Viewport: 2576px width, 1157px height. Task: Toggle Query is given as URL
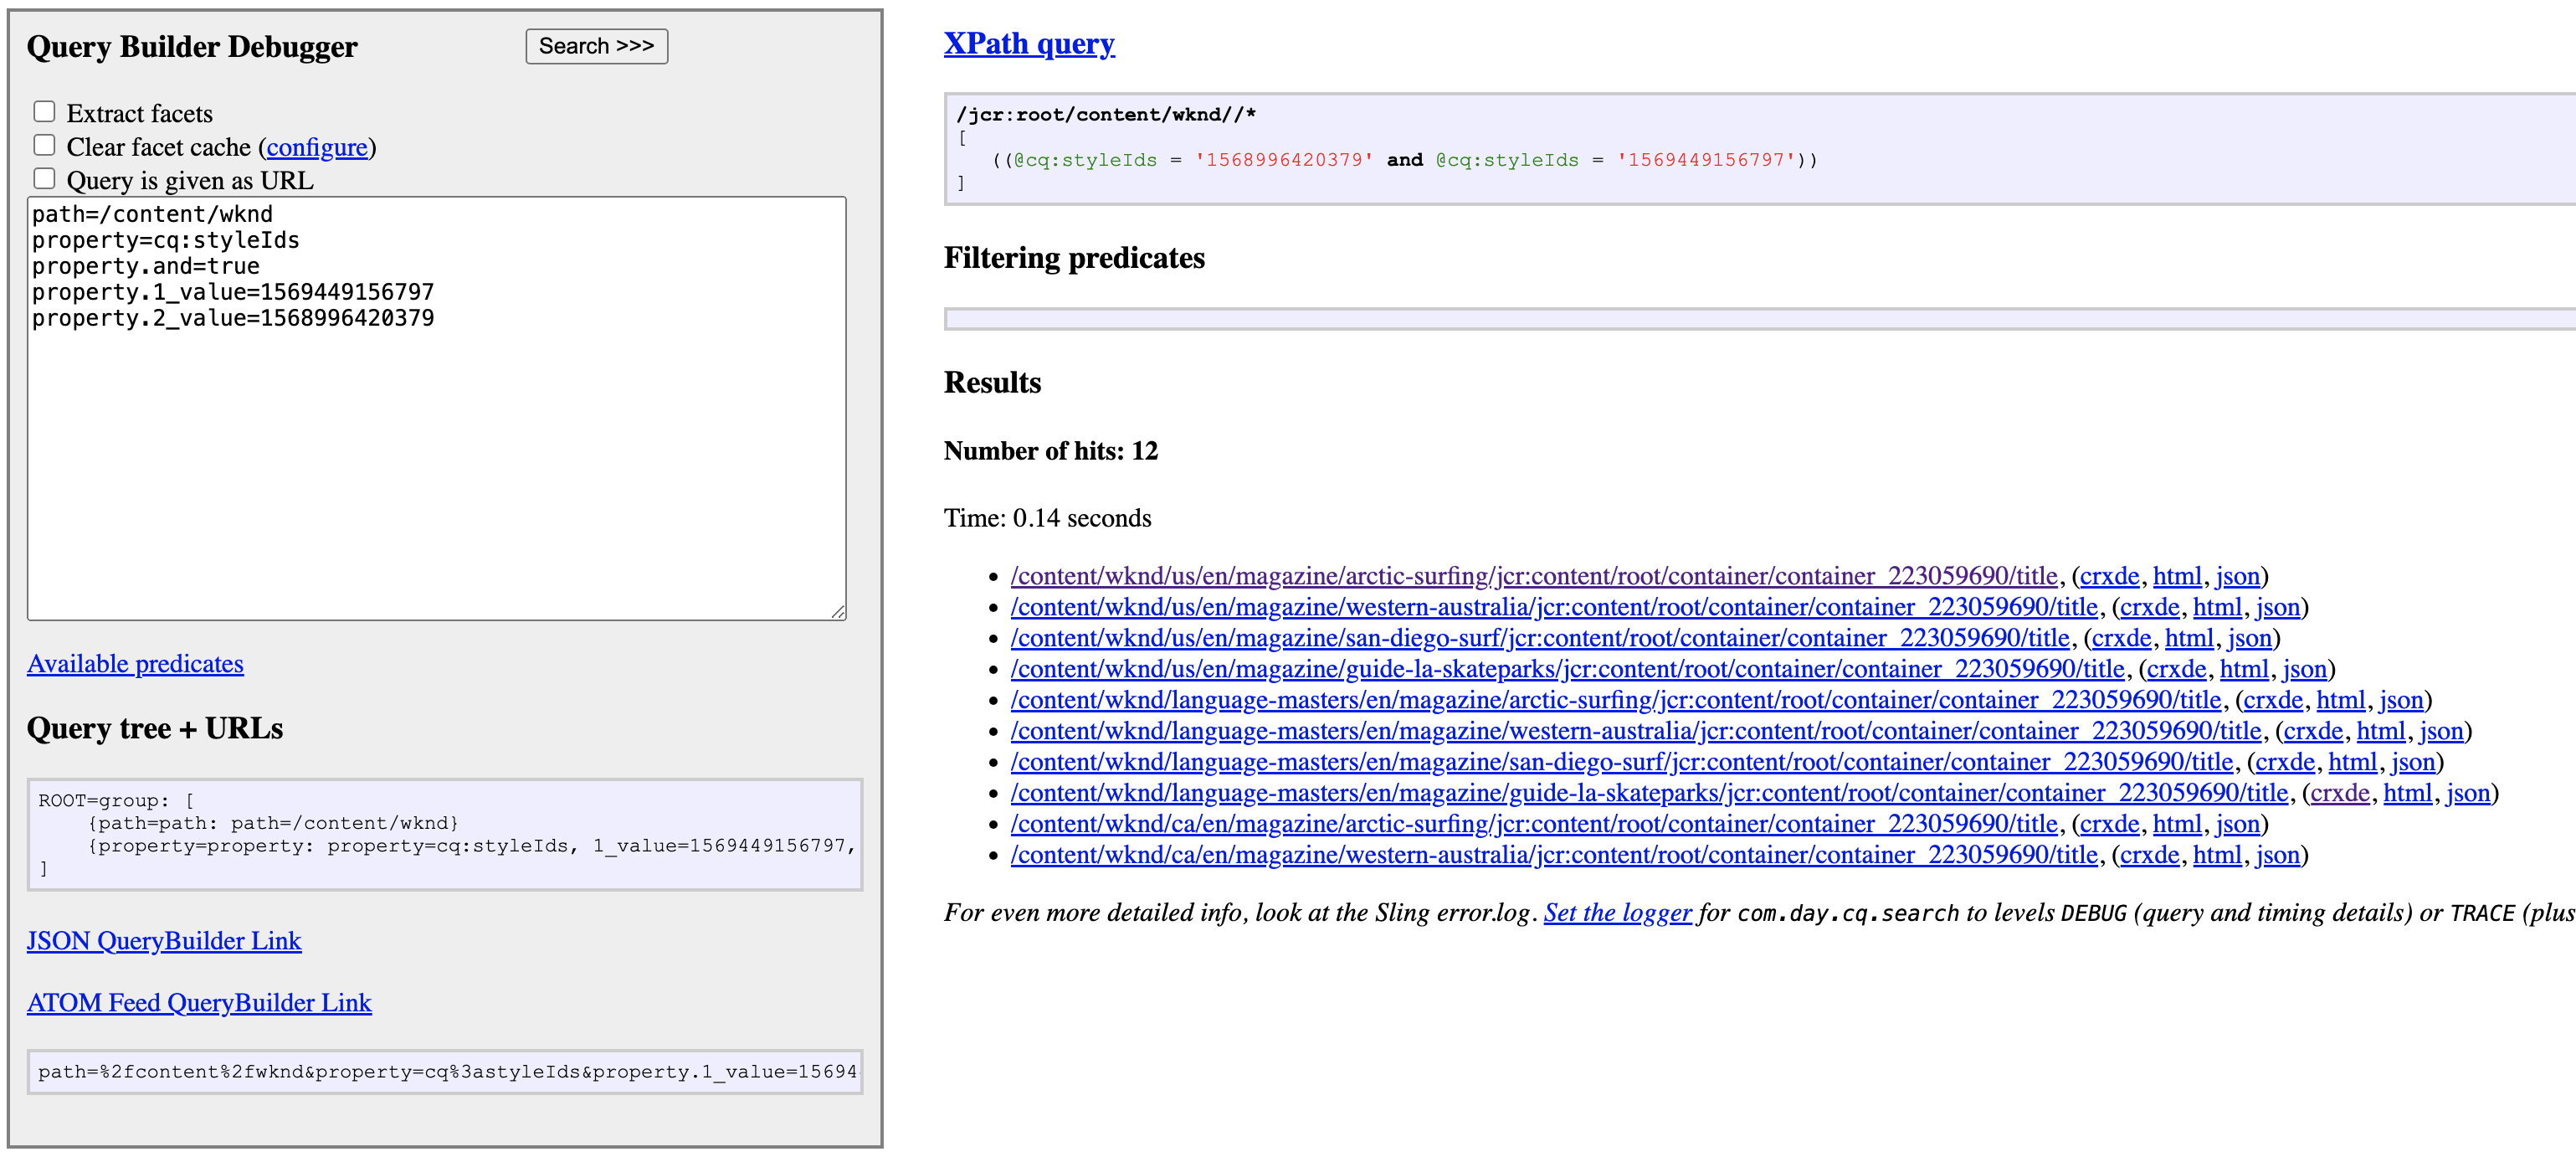(44, 178)
